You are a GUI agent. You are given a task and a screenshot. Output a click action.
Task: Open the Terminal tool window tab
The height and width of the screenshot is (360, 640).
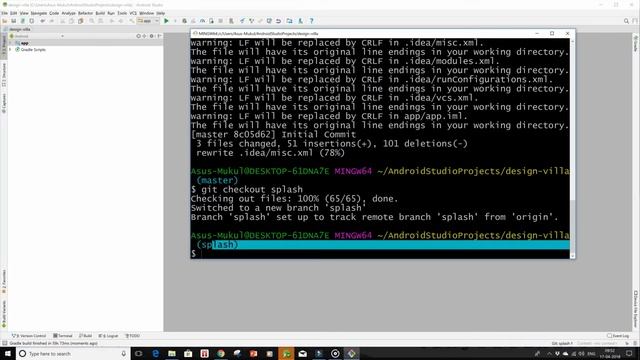[x=63, y=336]
